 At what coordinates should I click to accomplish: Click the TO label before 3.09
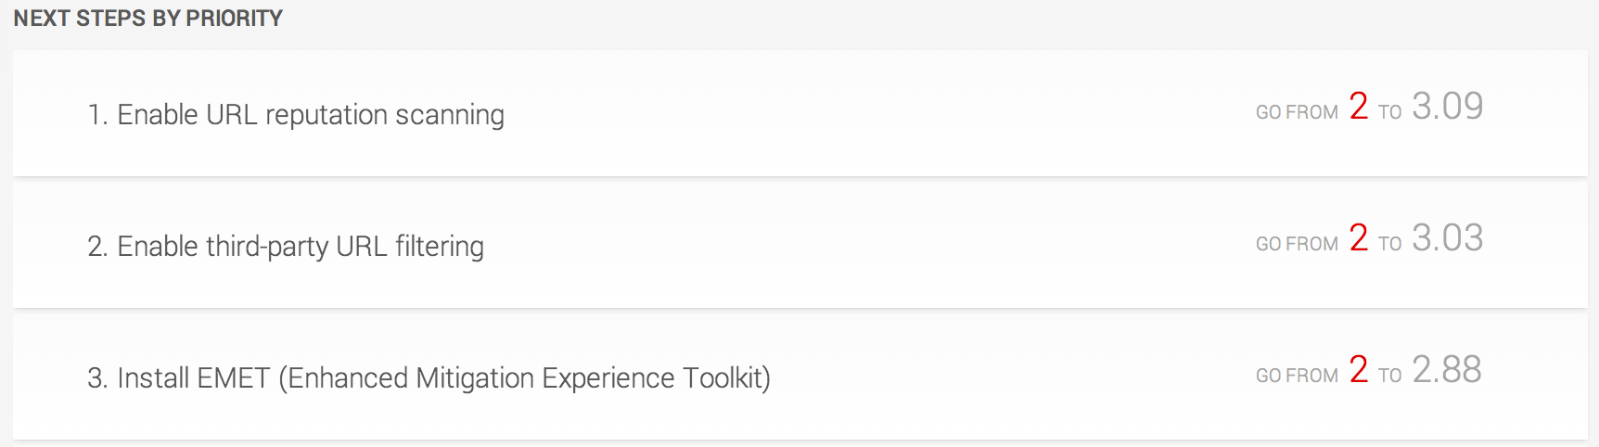1390,113
